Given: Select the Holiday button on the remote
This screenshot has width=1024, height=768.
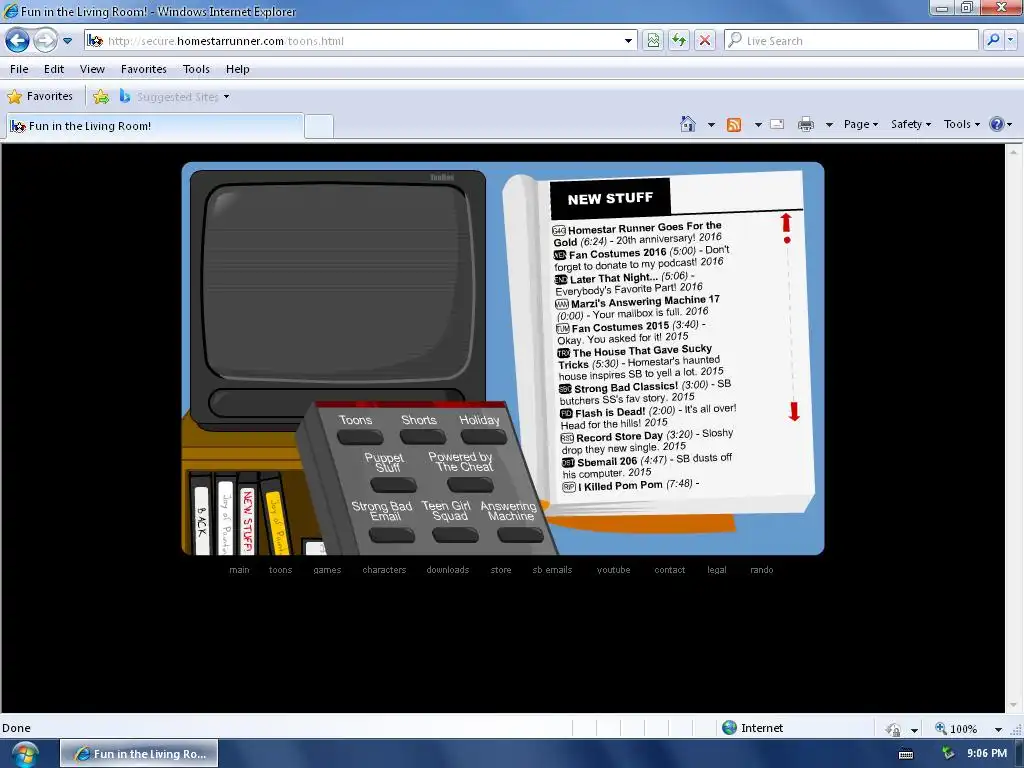Looking at the screenshot, I should pyautogui.click(x=483, y=436).
